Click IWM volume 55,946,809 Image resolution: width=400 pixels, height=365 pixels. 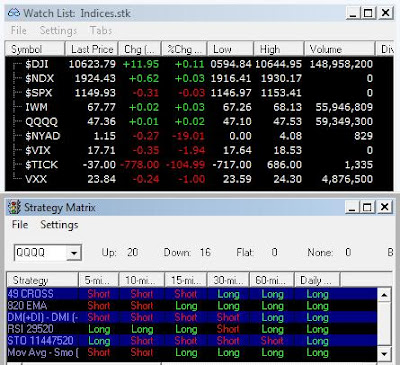[x=344, y=107]
